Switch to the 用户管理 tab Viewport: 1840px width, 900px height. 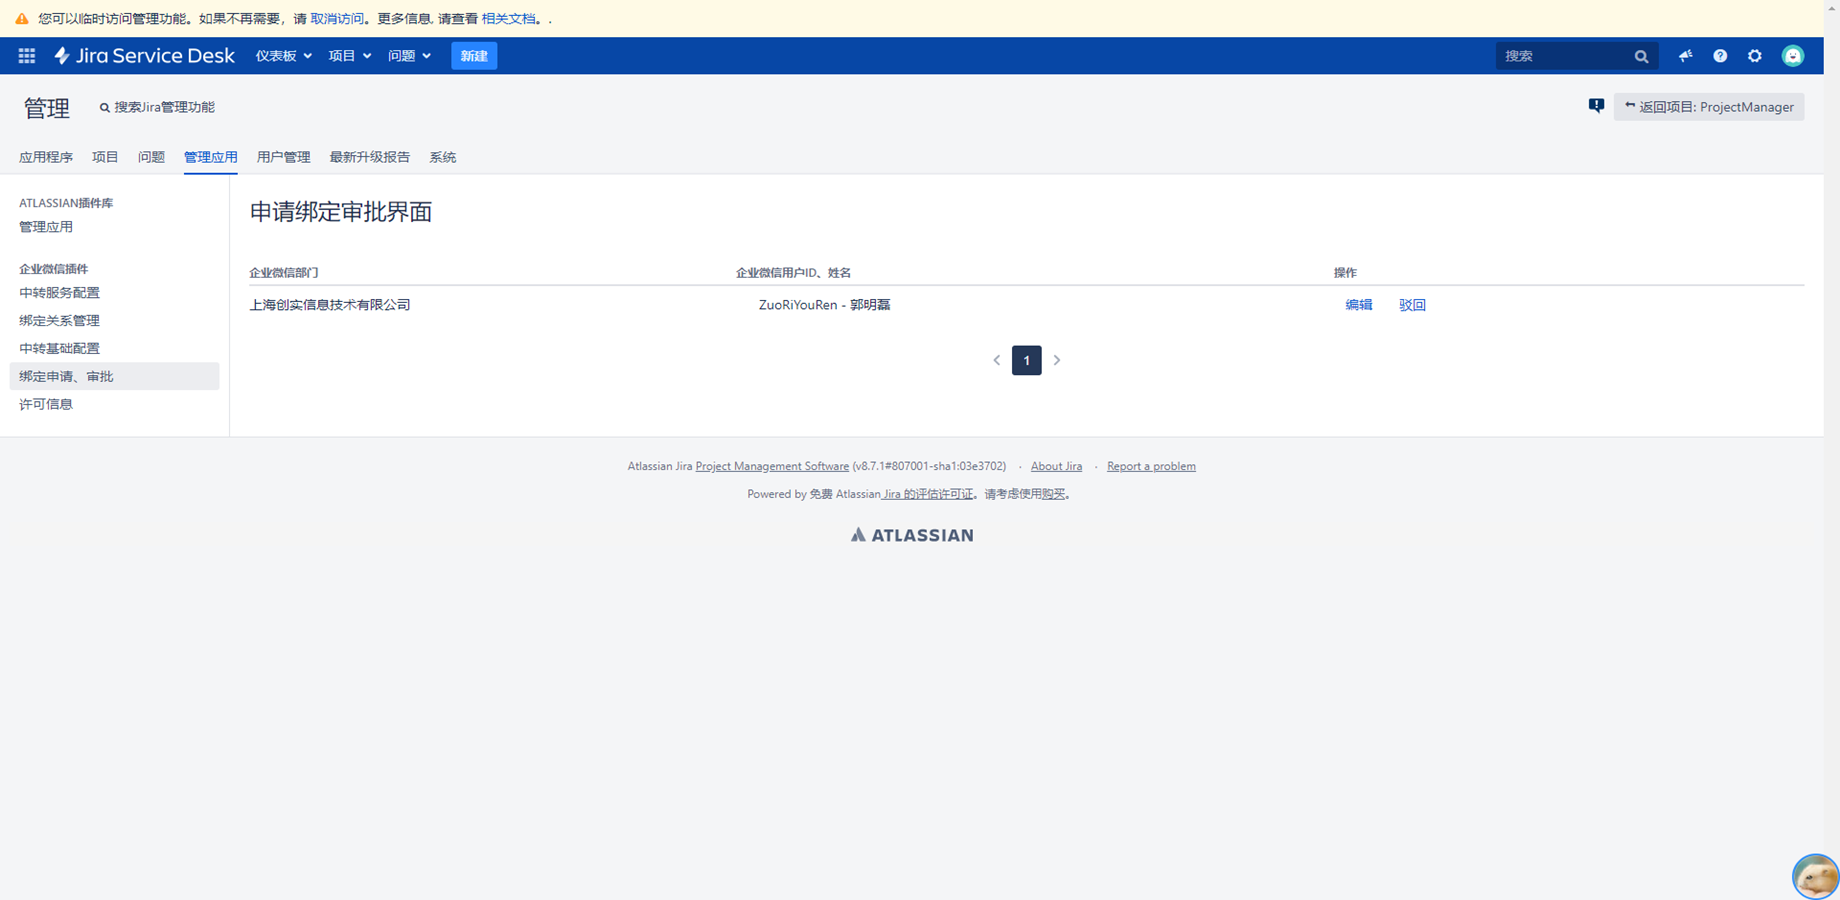(283, 157)
